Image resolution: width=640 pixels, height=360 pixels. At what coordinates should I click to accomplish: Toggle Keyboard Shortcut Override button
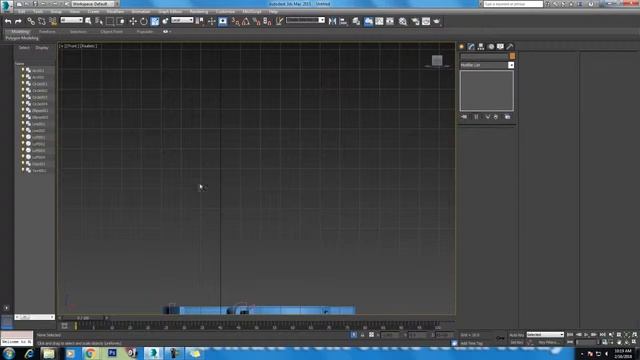(x=223, y=21)
